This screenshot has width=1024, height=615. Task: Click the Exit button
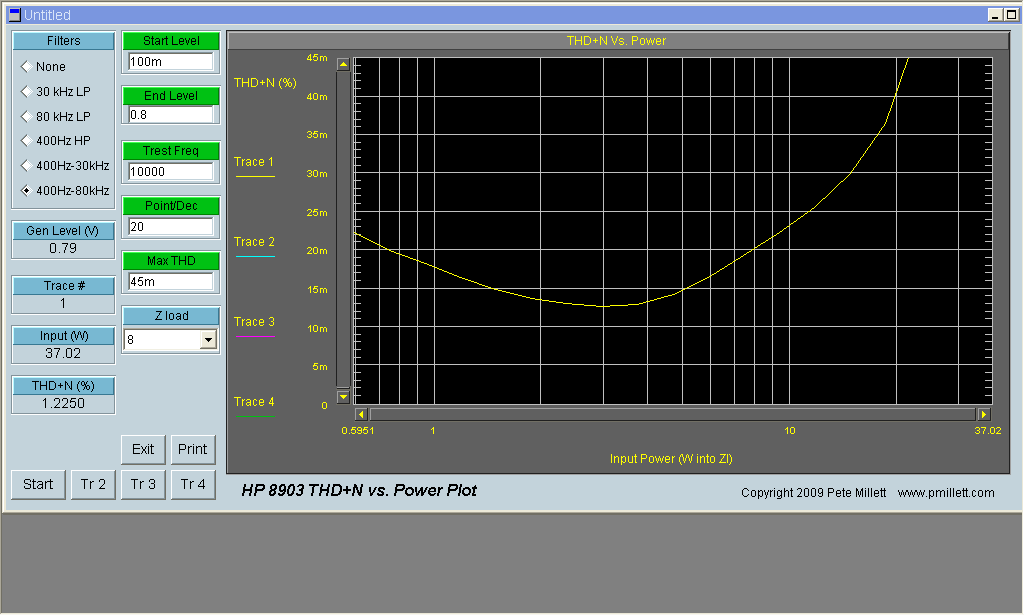tap(143, 449)
